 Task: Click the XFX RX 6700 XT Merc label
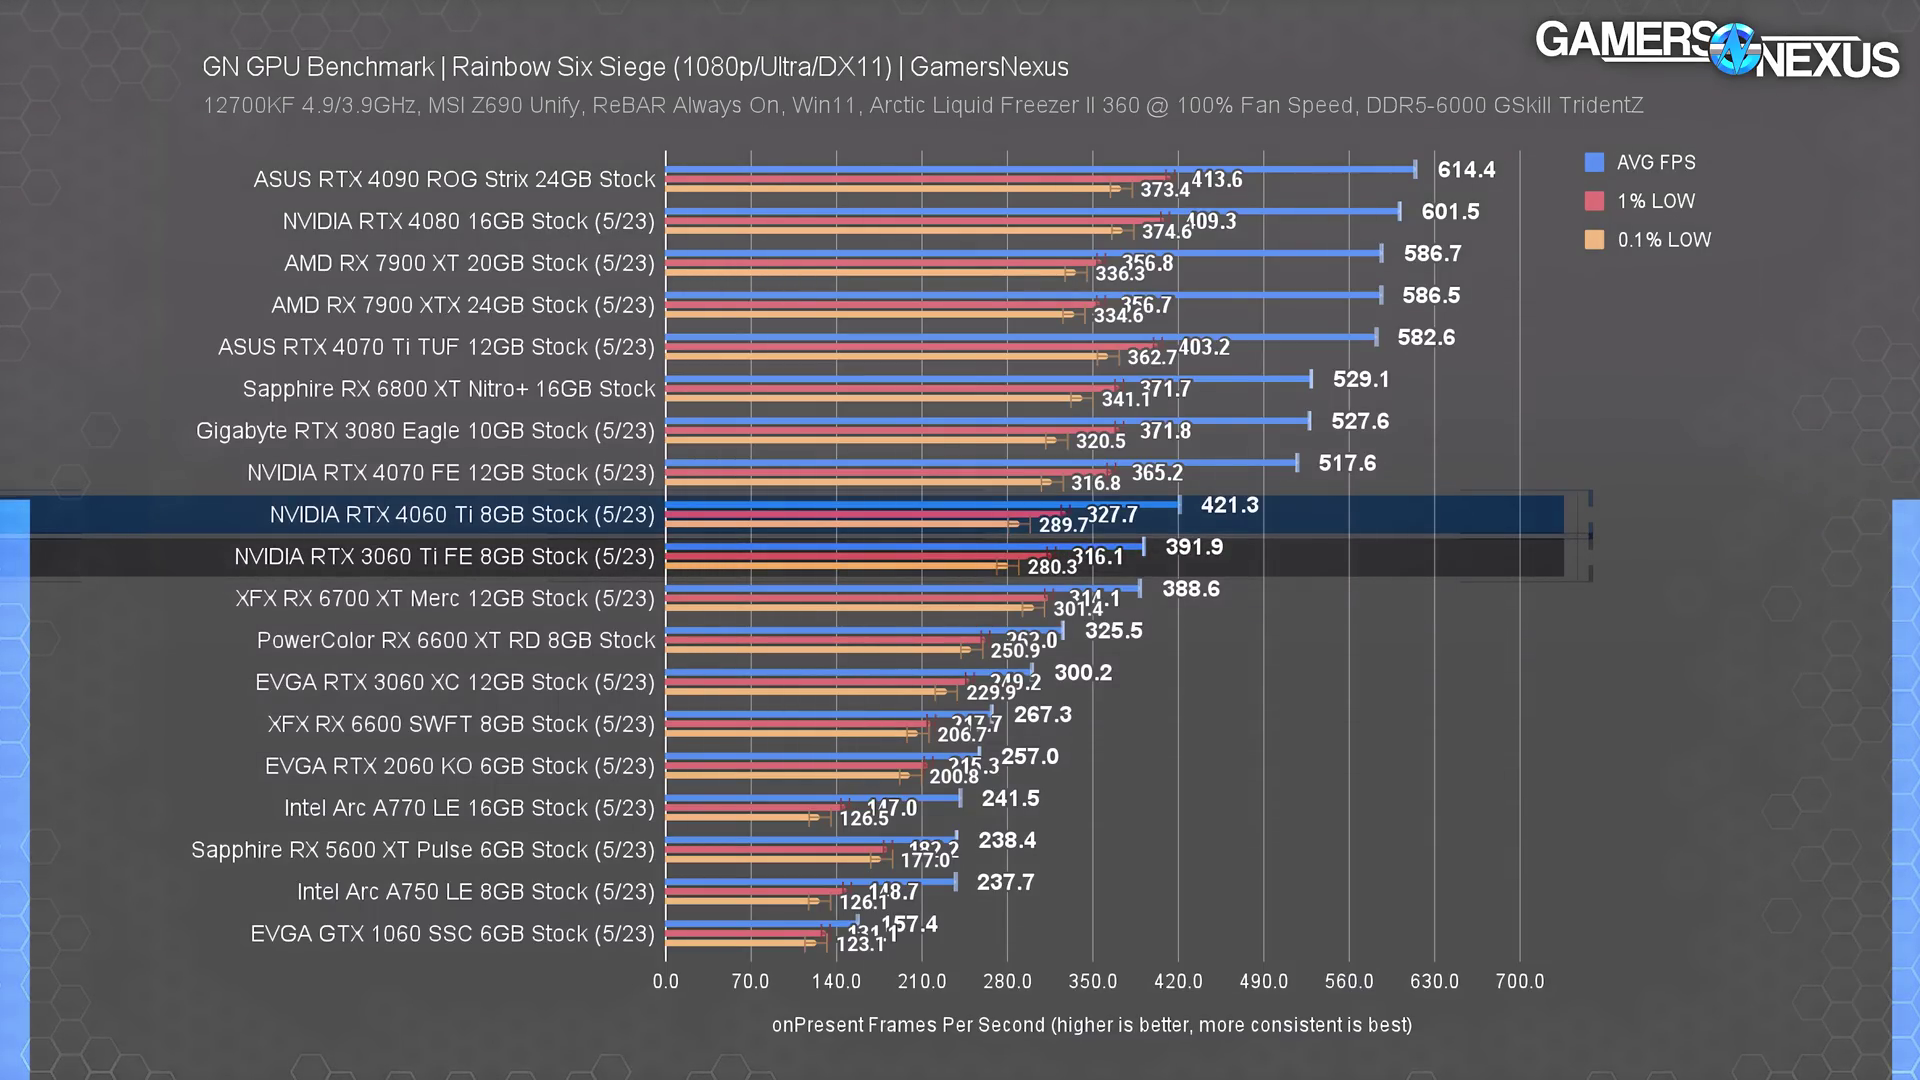[x=444, y=599]
